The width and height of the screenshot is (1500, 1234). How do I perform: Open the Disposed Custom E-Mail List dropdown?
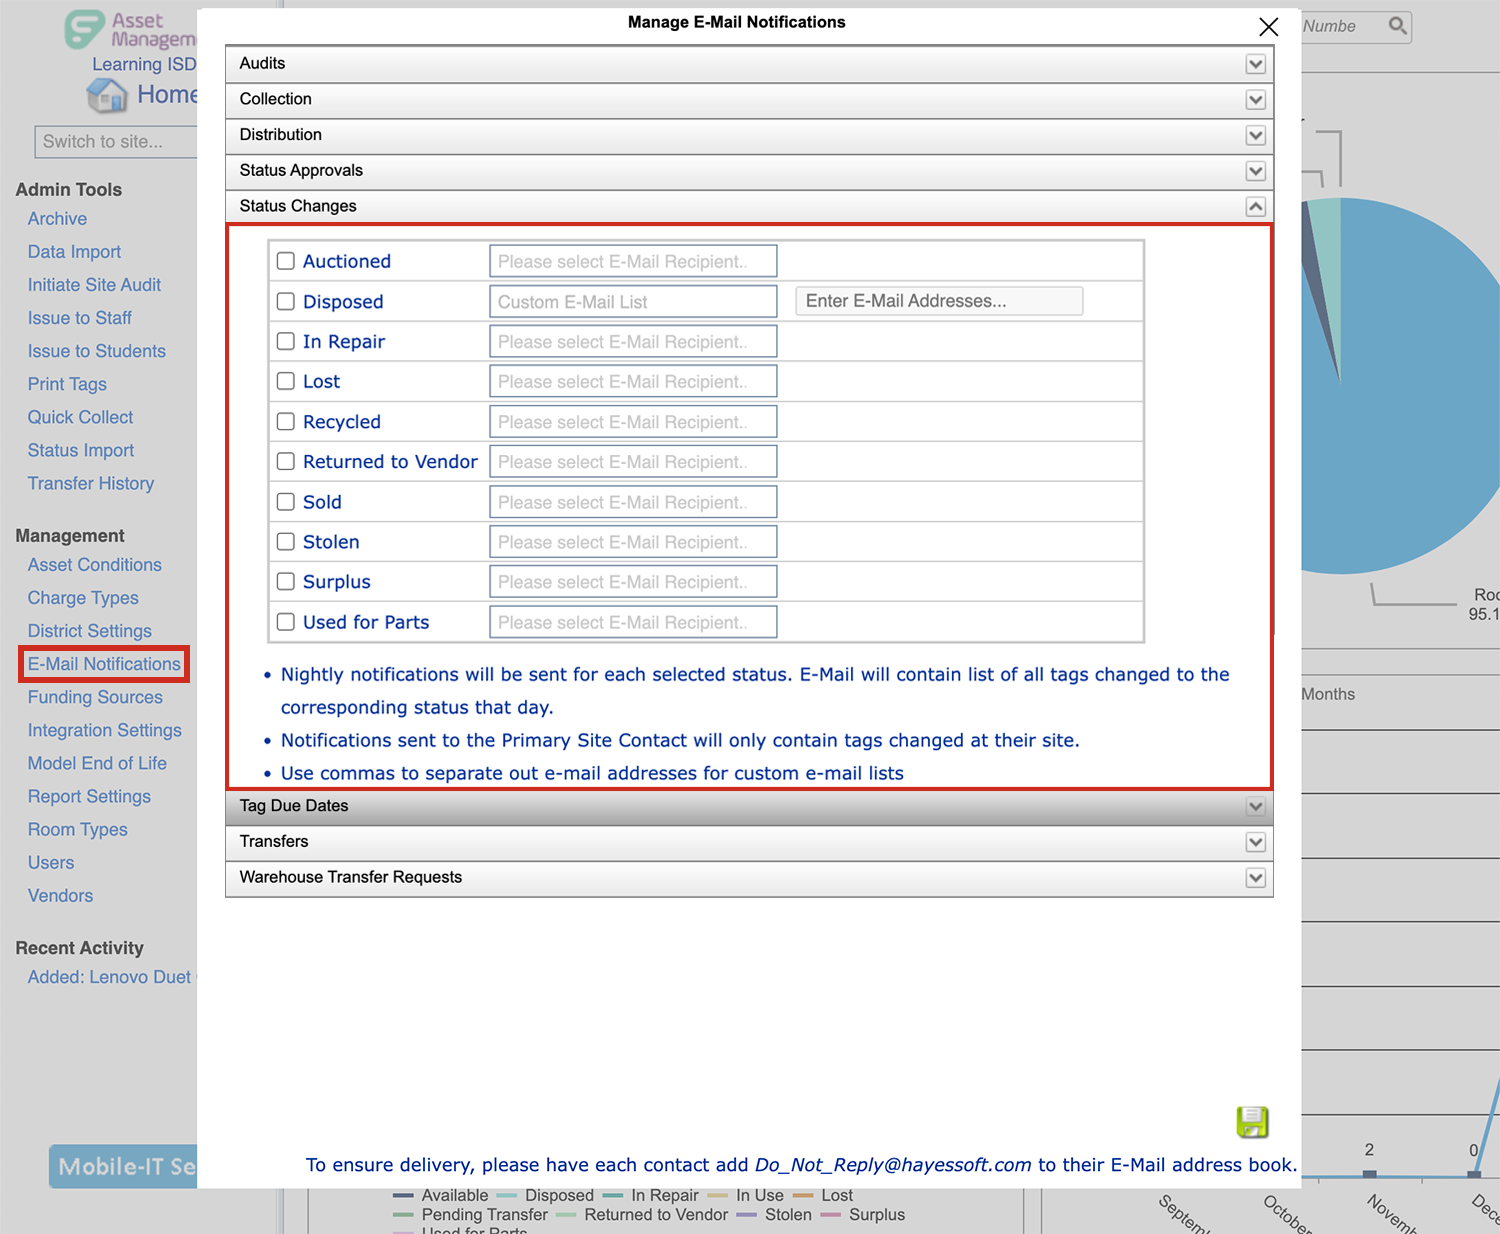coord(633,301)
